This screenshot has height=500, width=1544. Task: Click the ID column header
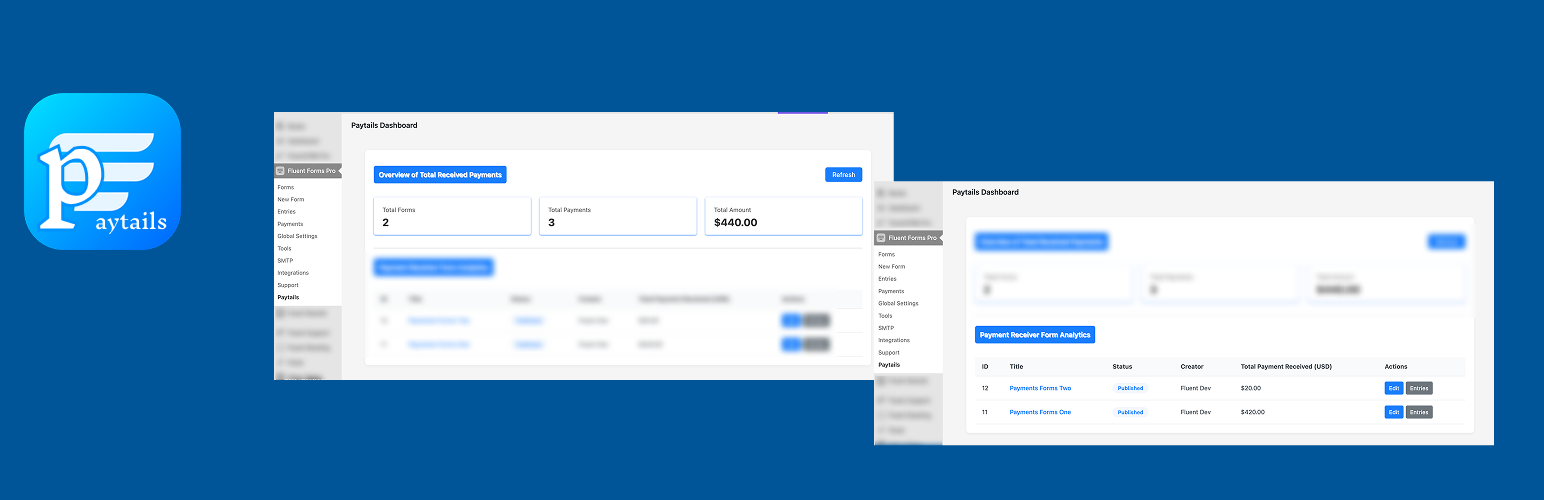coord(985,367)
